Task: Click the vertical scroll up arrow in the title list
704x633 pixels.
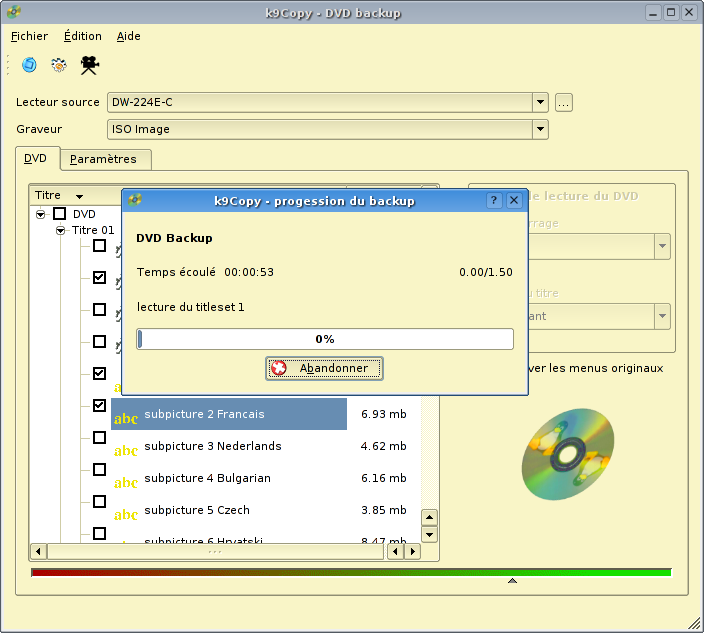Action: point(429,518)
